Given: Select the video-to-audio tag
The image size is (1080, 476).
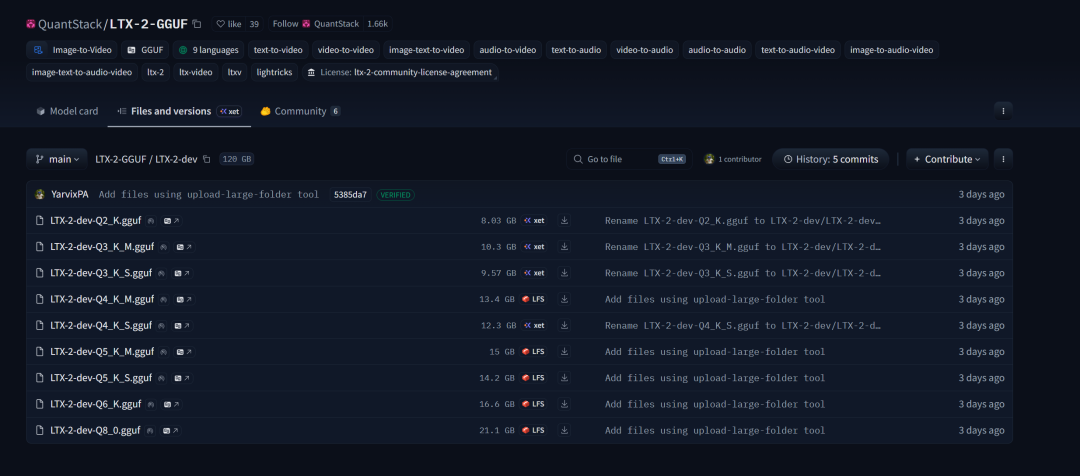Looking at the screenshot, I should point(645,50).
